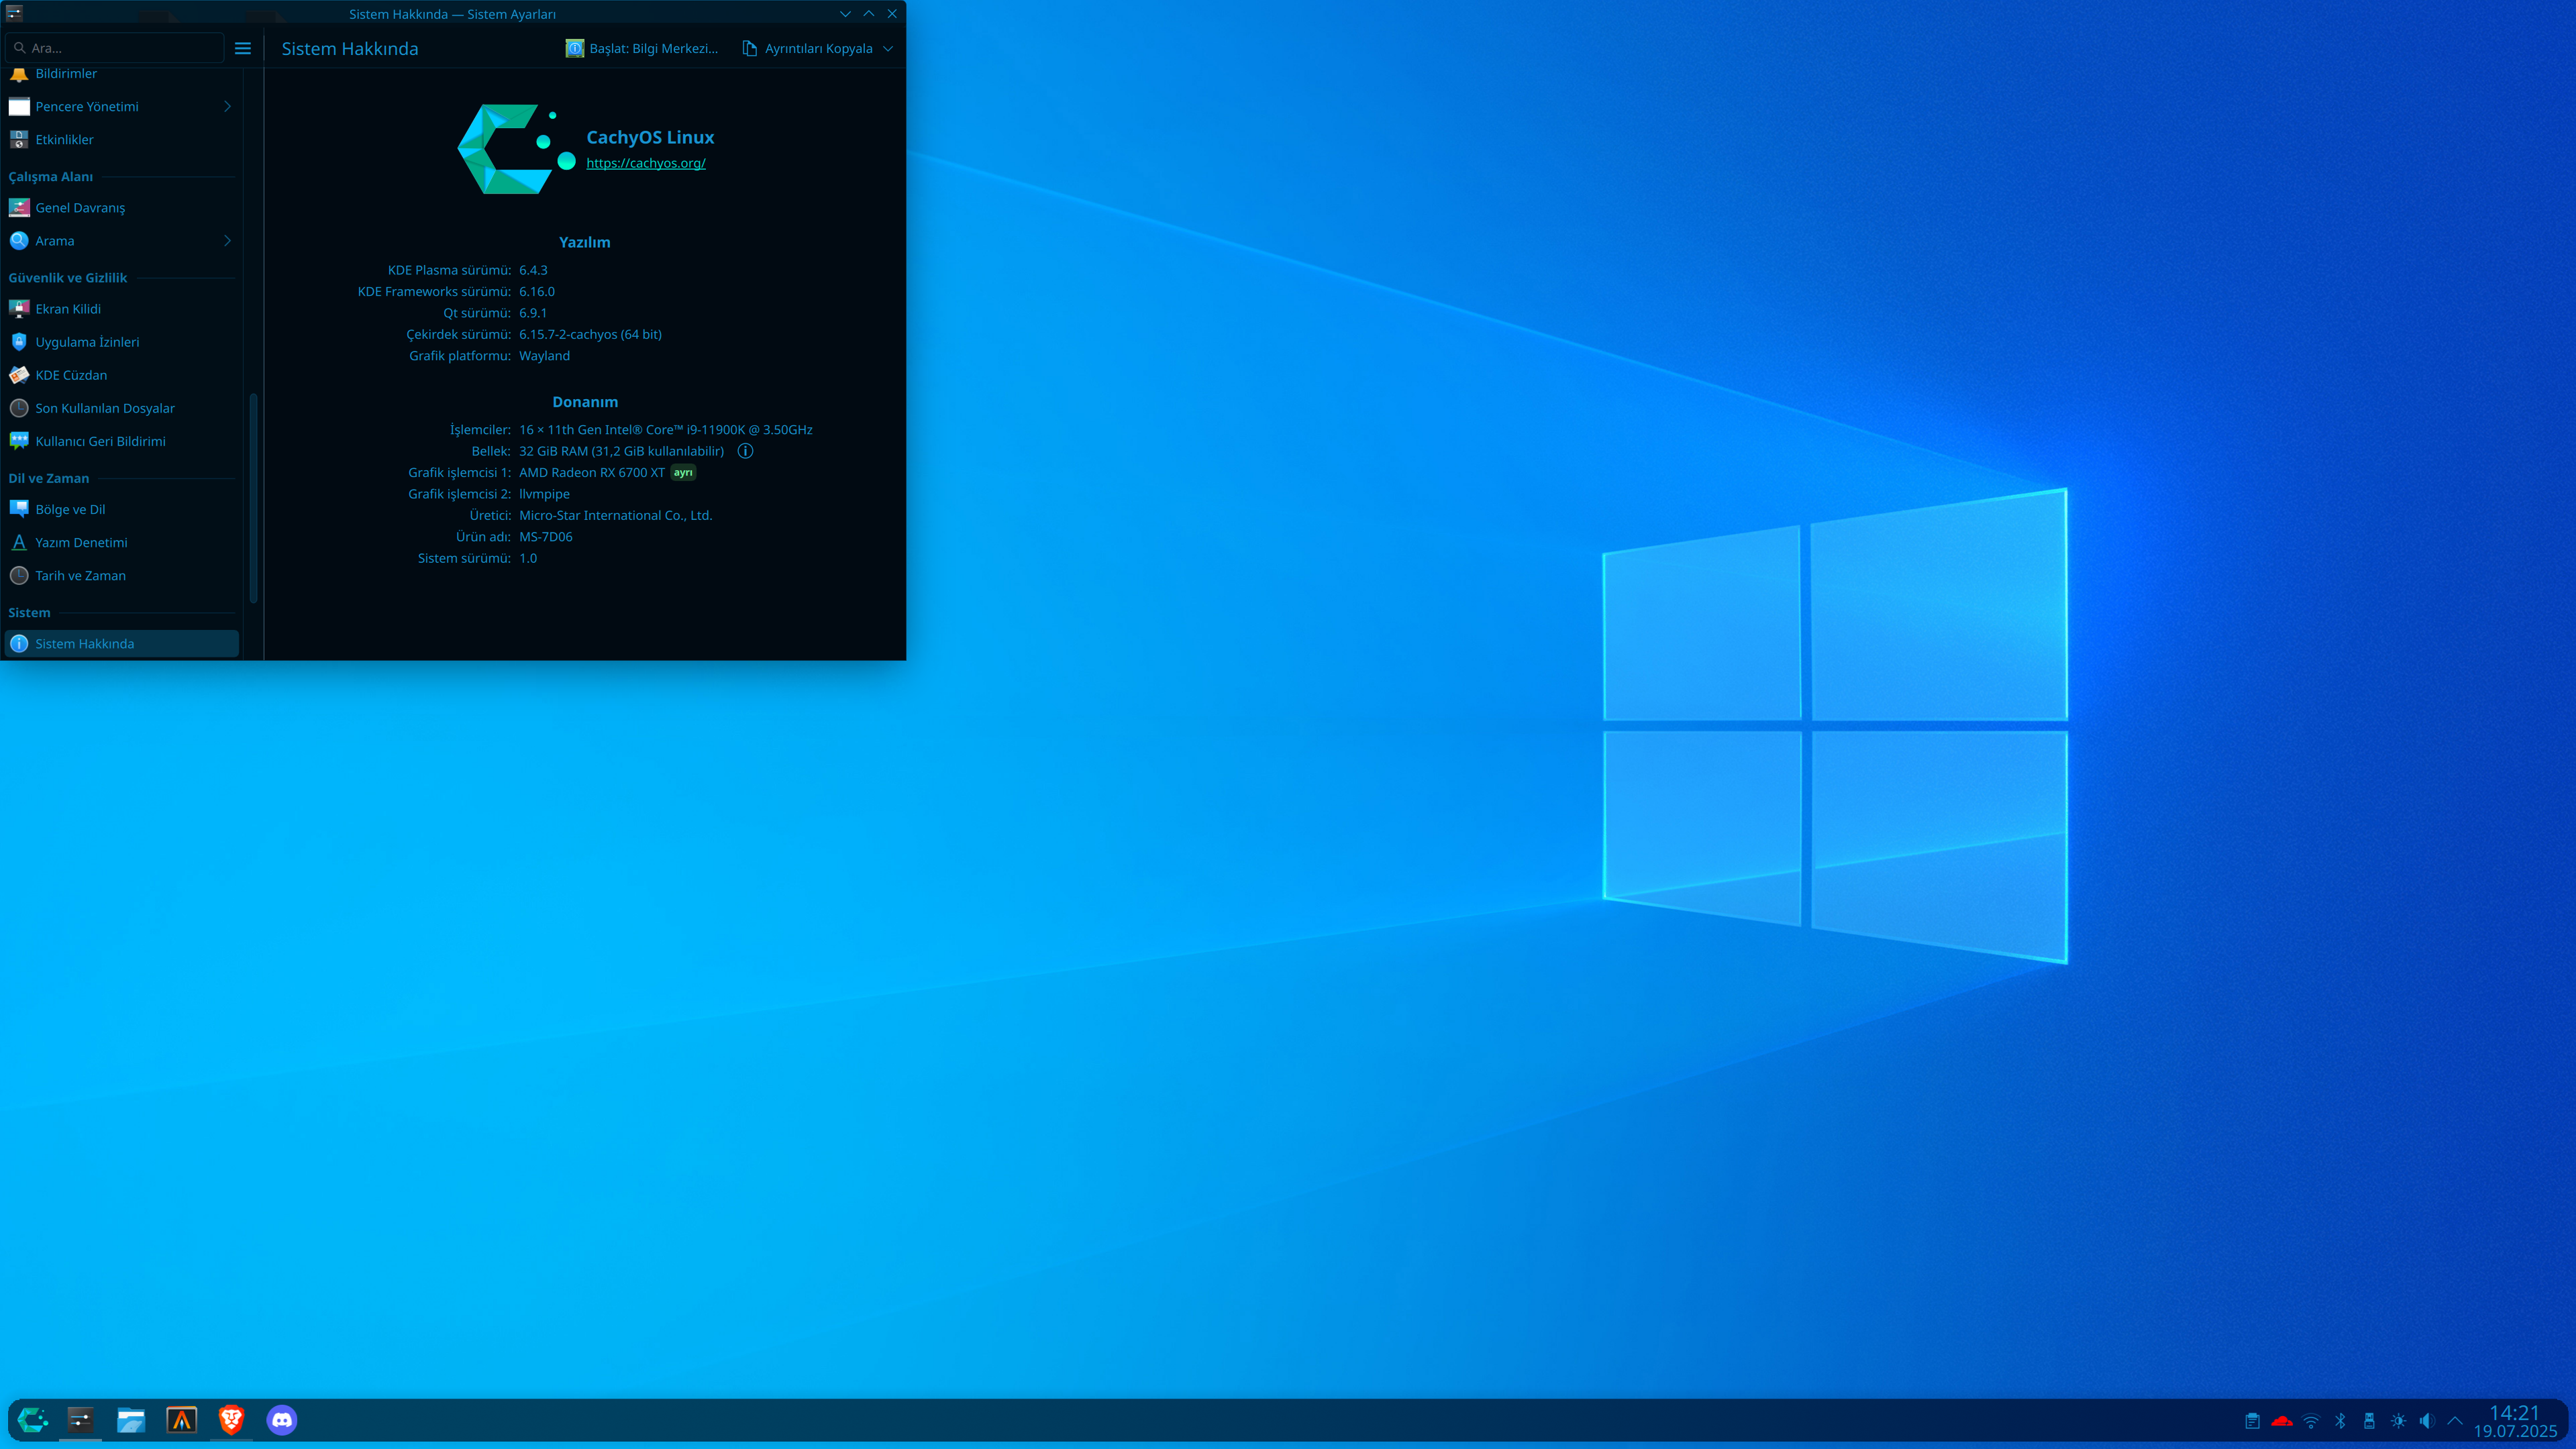This screenshot has width=2576, height=1449.
Task: Open Ekran Kilidi settings
Action: pos(122,309)
